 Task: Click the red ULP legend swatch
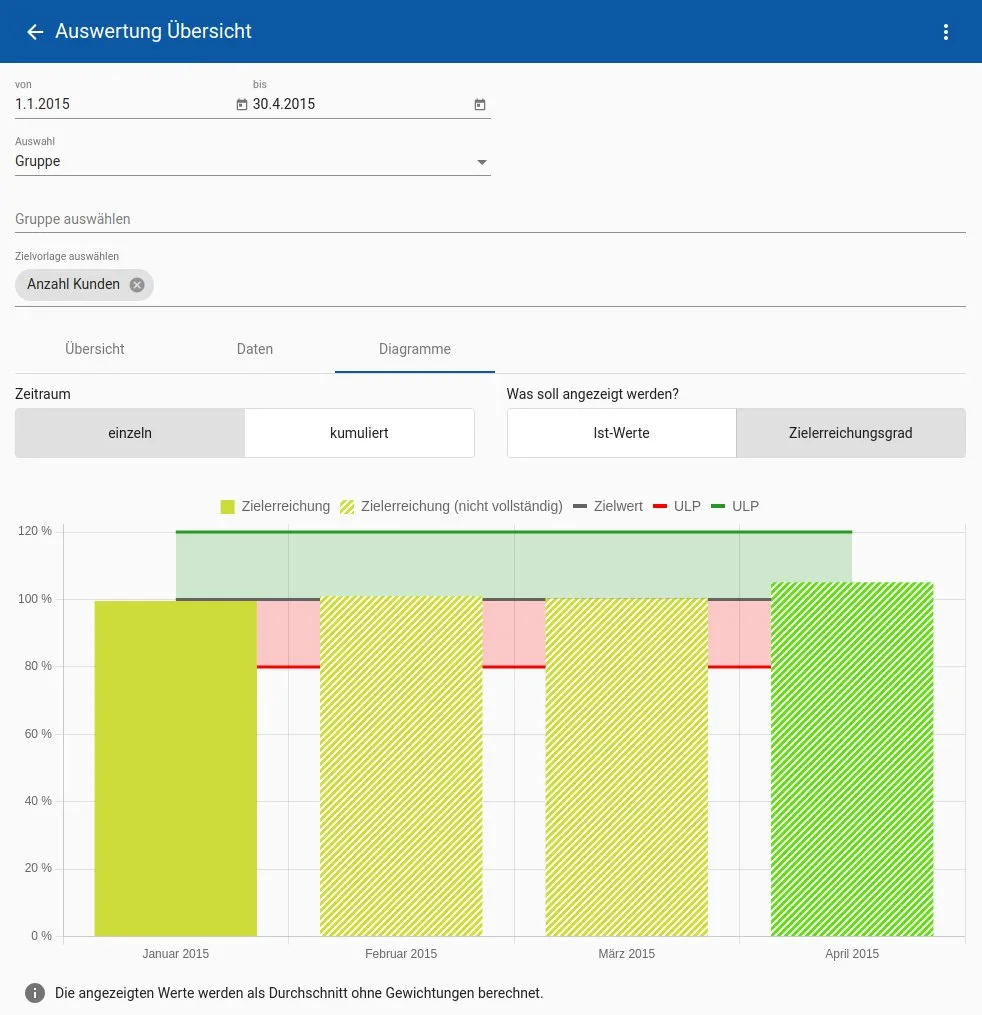[660, 507]
